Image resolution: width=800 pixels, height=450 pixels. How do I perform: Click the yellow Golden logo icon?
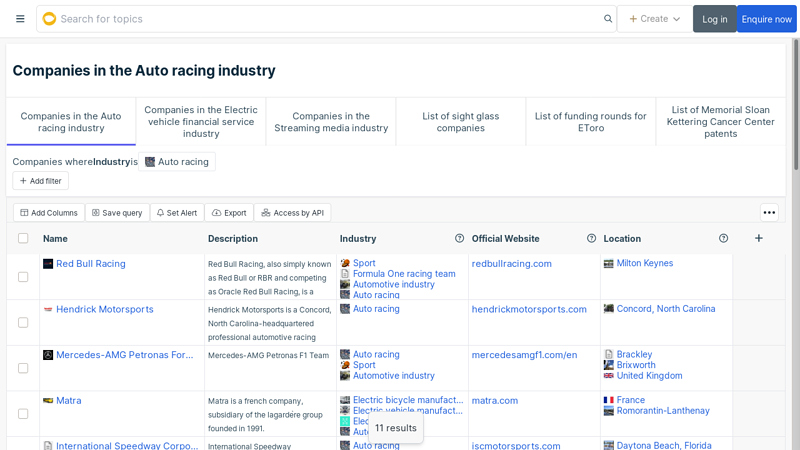pyautogui.click(x=49, y=19)
